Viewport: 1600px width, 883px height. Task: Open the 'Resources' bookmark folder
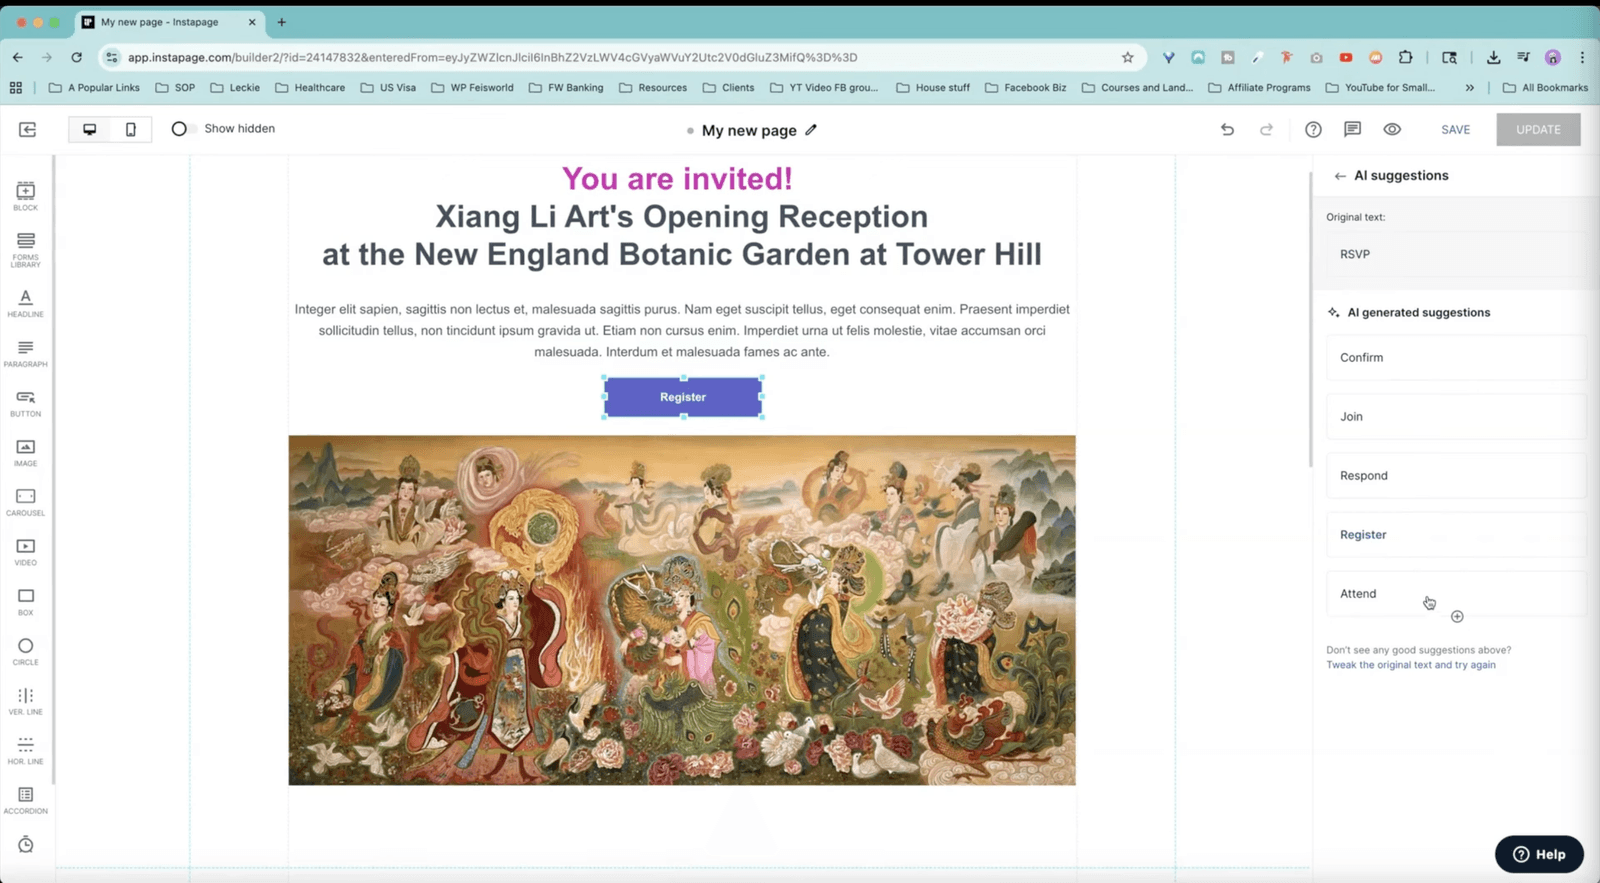tap(653, 88)
